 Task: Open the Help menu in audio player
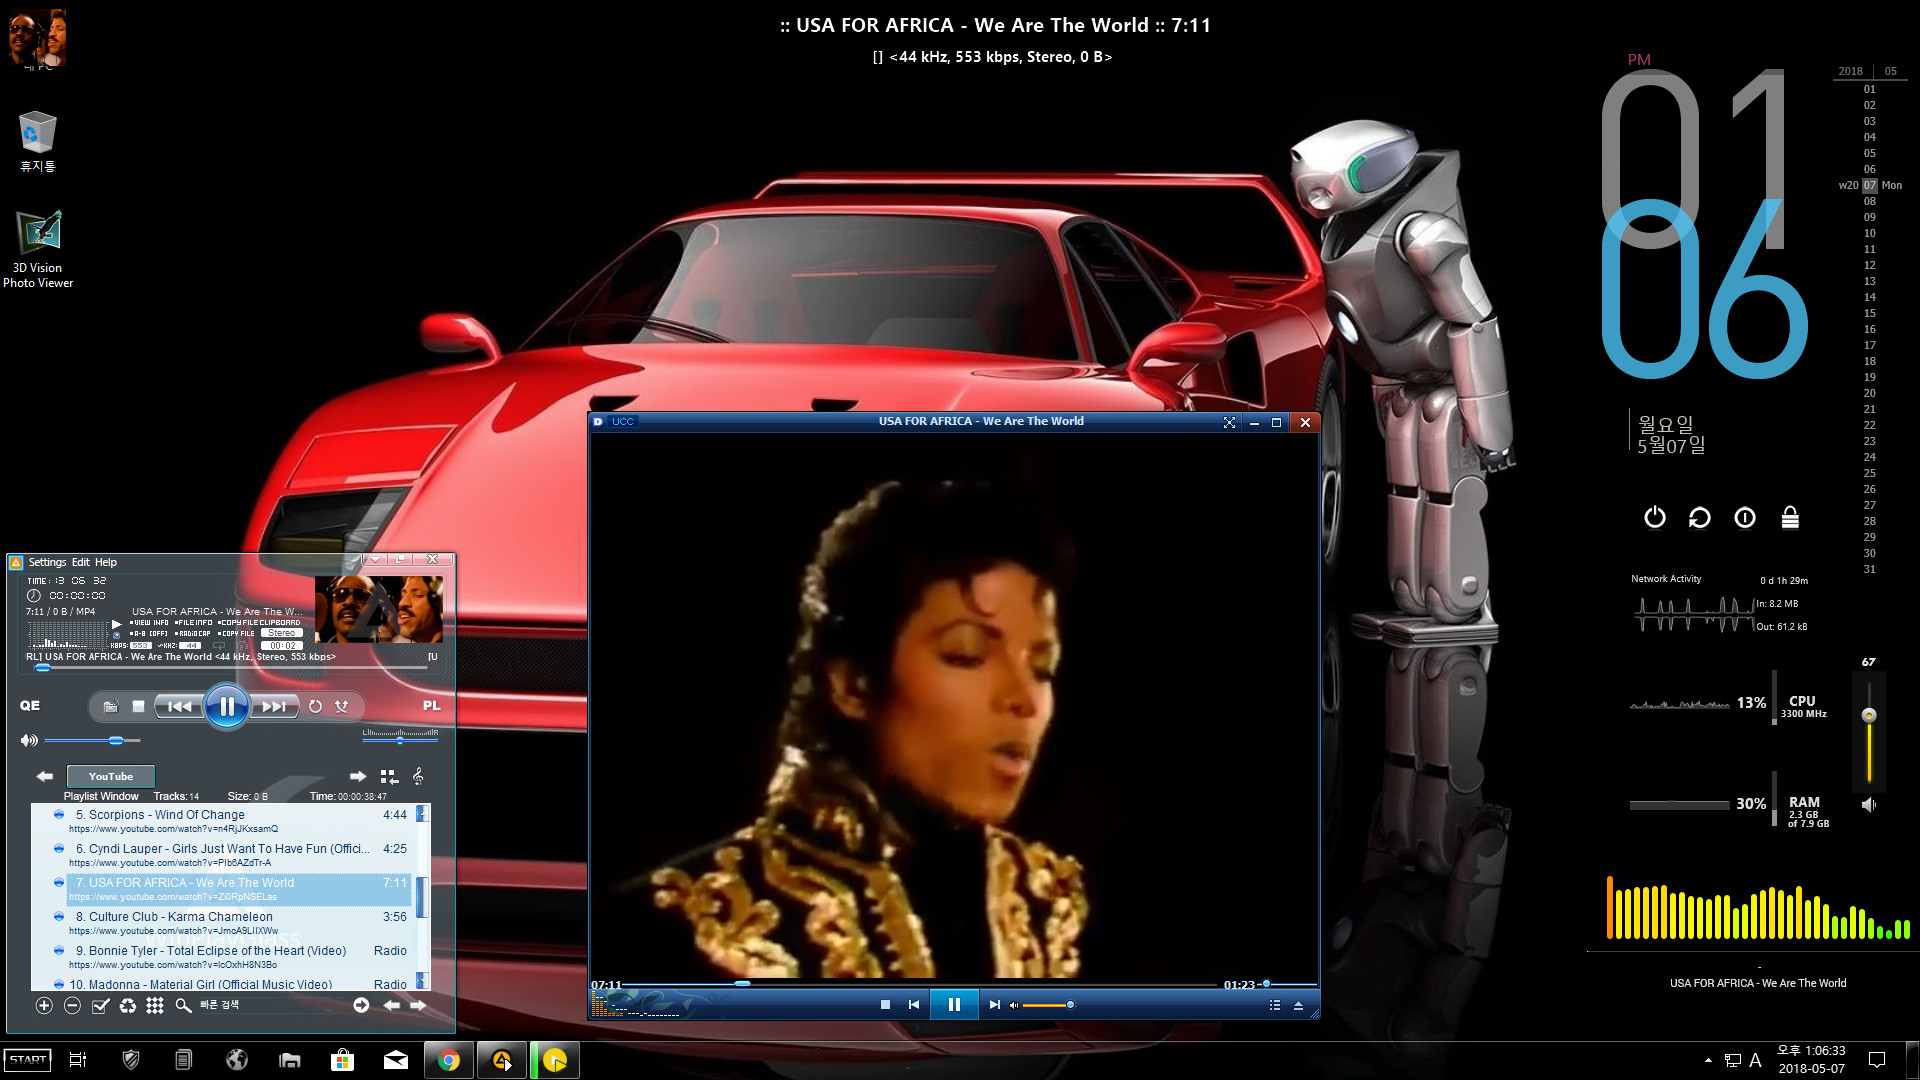coord(106,562)
